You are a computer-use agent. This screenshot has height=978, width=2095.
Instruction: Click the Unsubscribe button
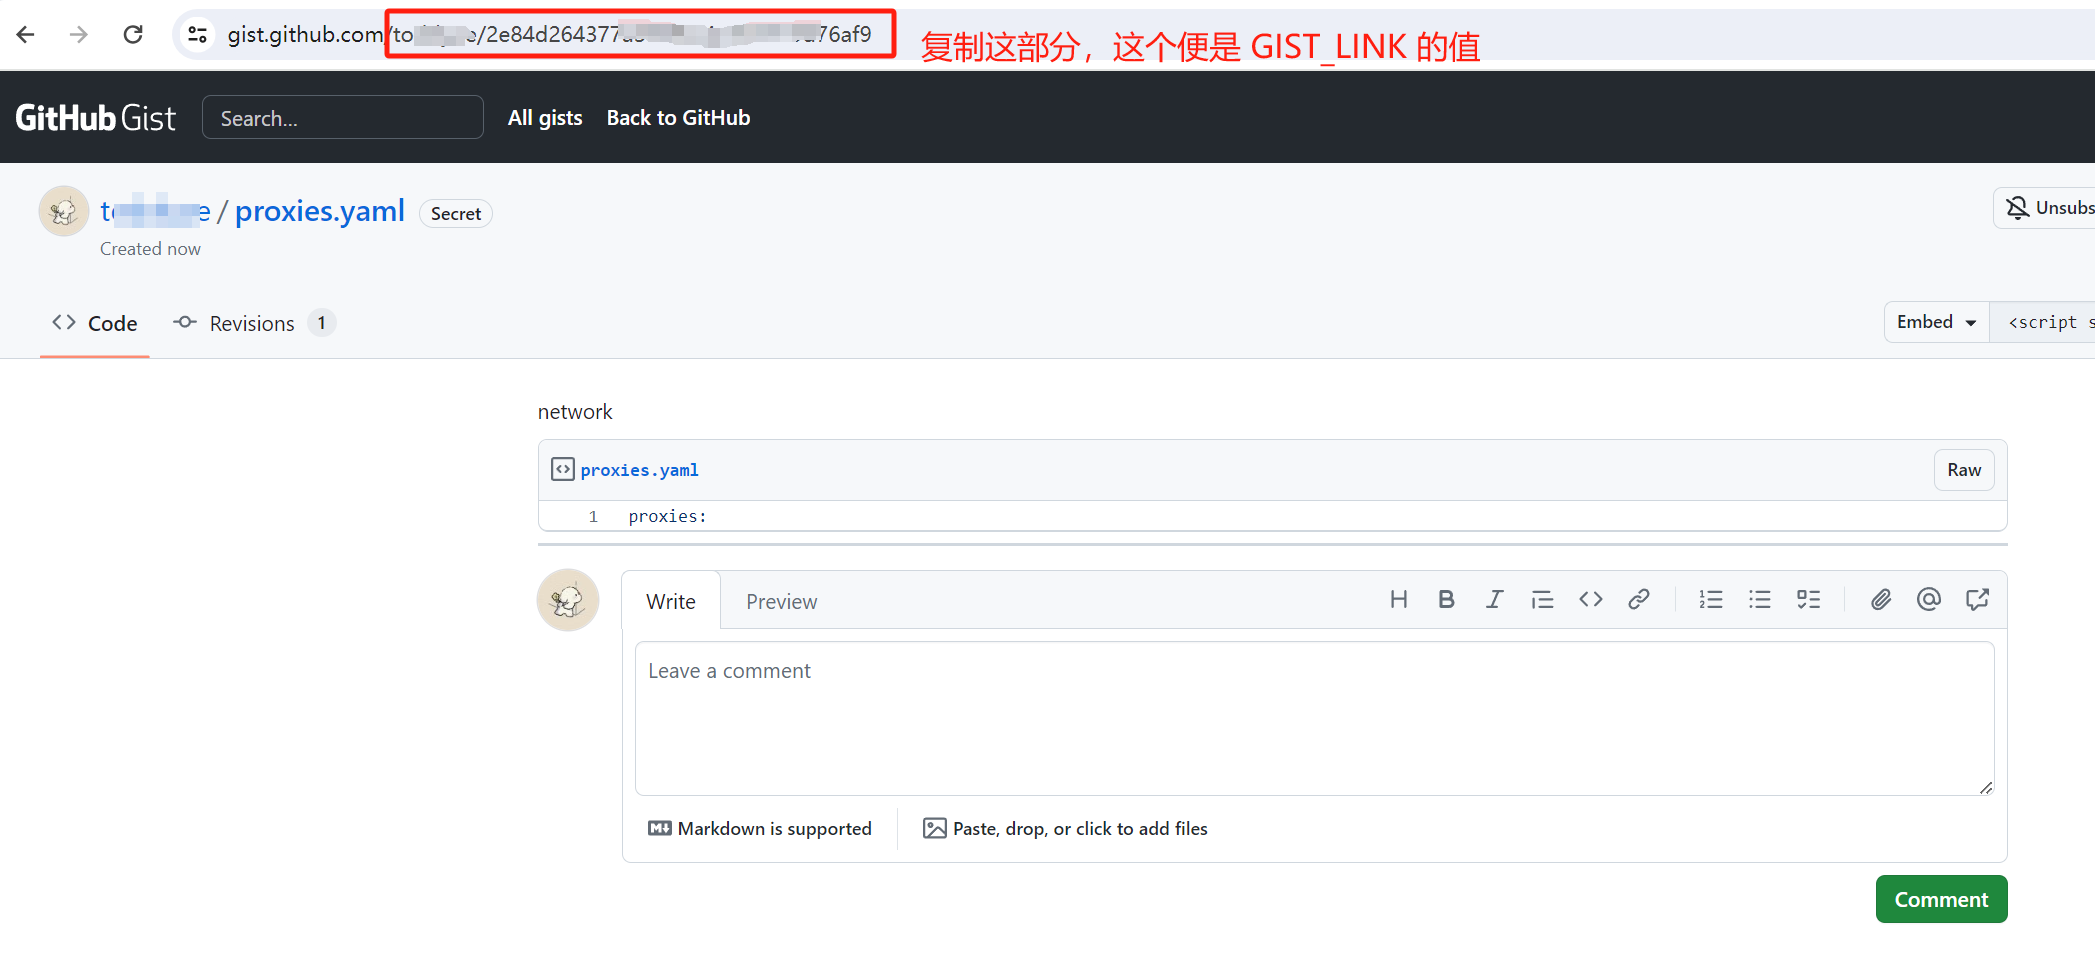(x=2046, y=208)
